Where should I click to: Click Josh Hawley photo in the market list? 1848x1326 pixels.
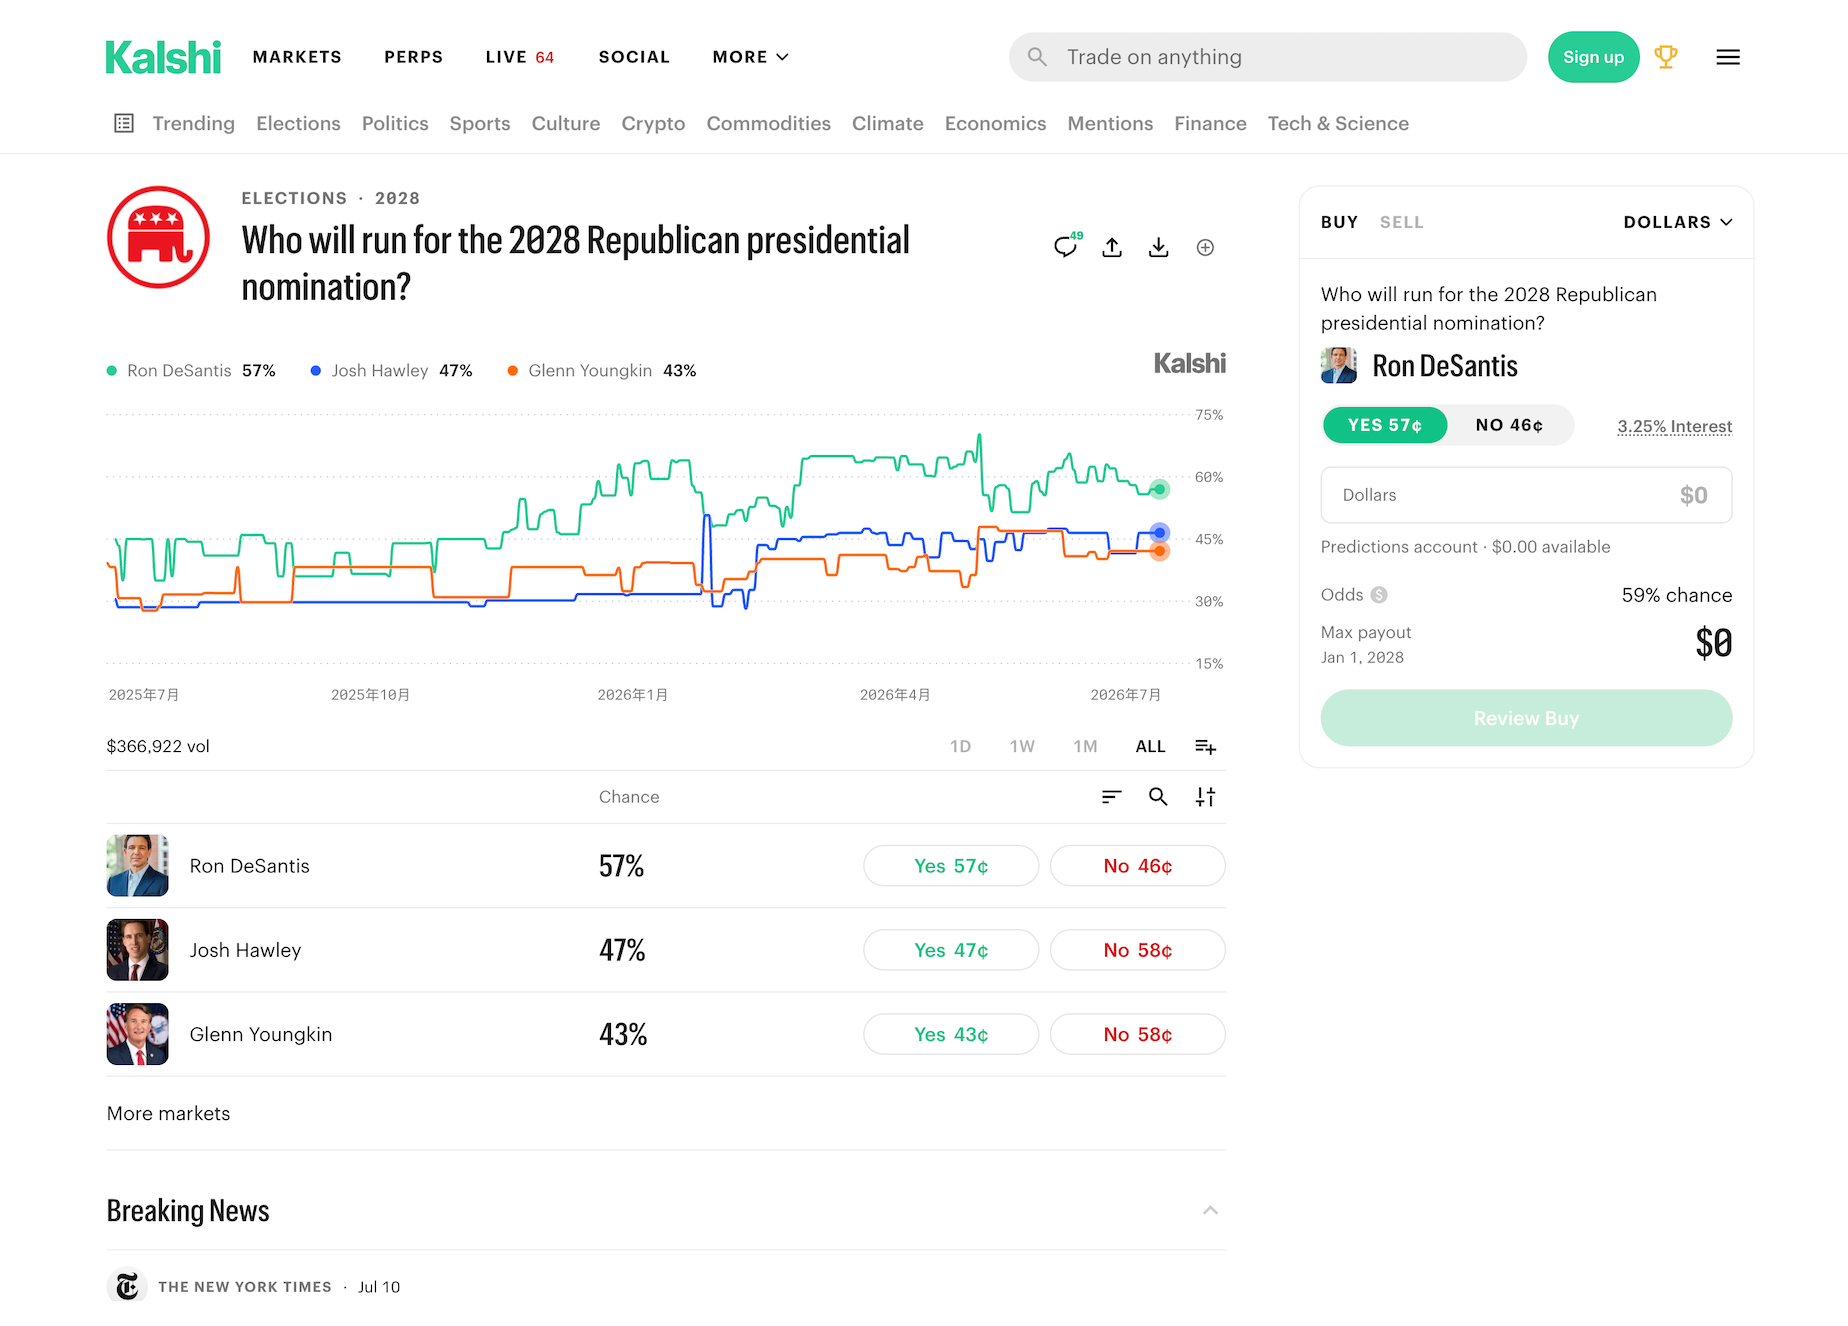pyautogui.click(x=138, y=950)
